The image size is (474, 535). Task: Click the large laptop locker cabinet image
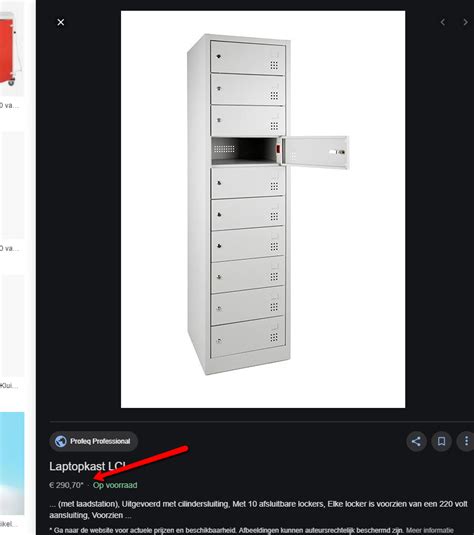(263, 209)
